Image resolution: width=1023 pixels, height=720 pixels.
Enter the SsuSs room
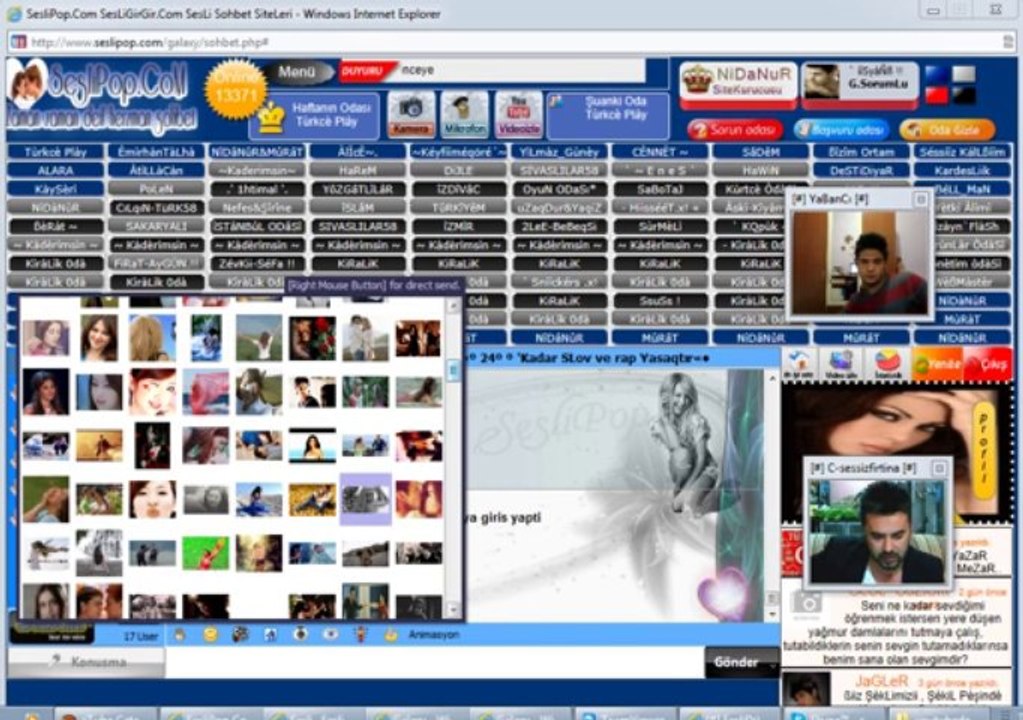[x=660, y=301]
